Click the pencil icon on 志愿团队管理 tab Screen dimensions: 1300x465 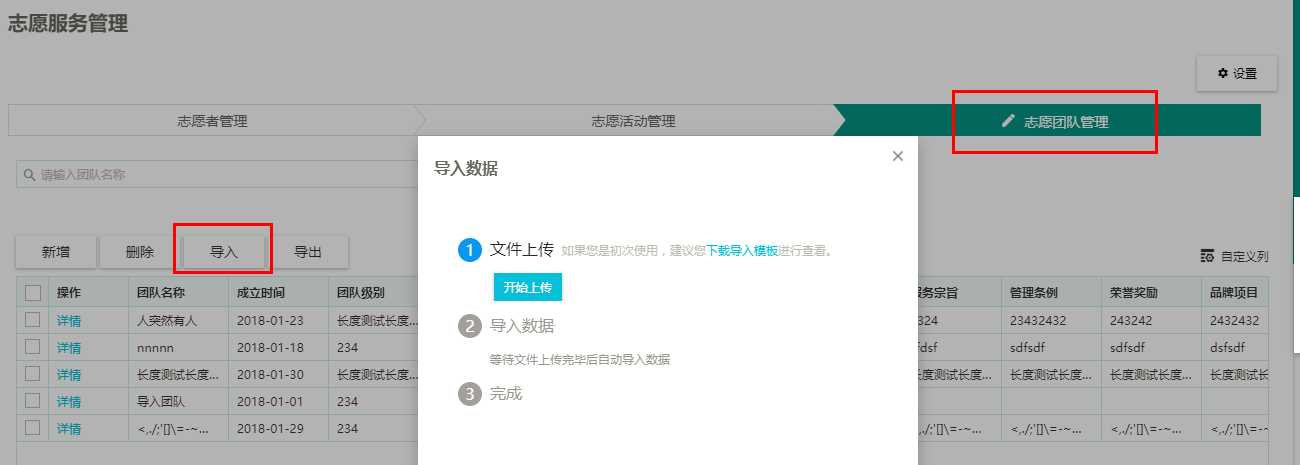[x=1008, y=121]
